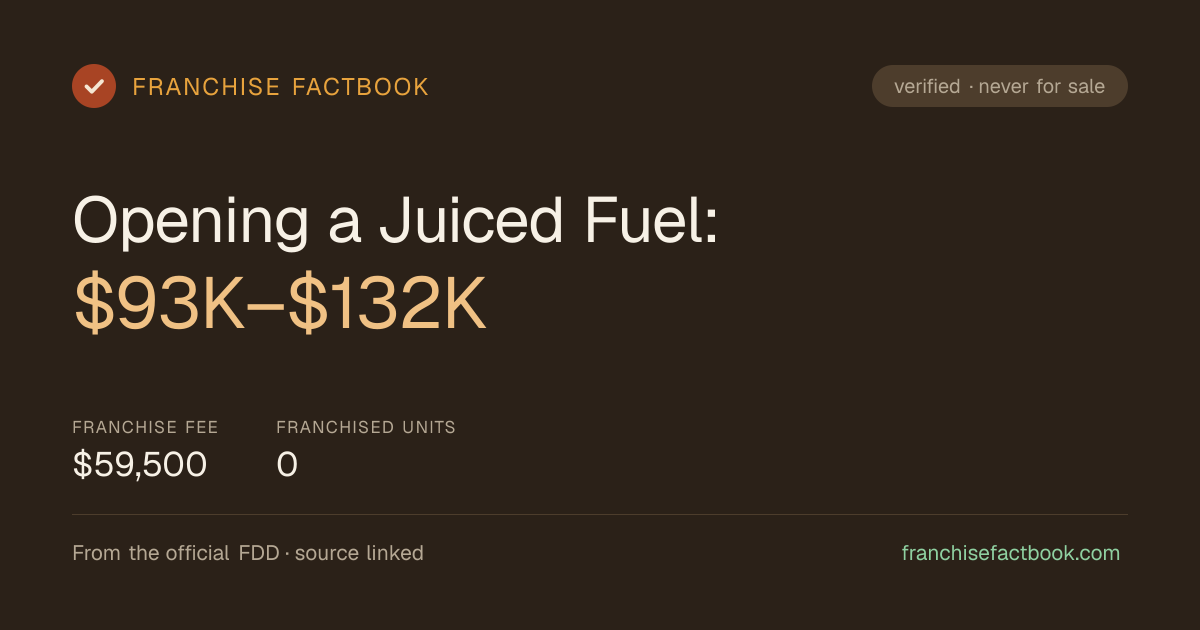
Task: Click the verified never for sale badge
Action: [1000, 86]
